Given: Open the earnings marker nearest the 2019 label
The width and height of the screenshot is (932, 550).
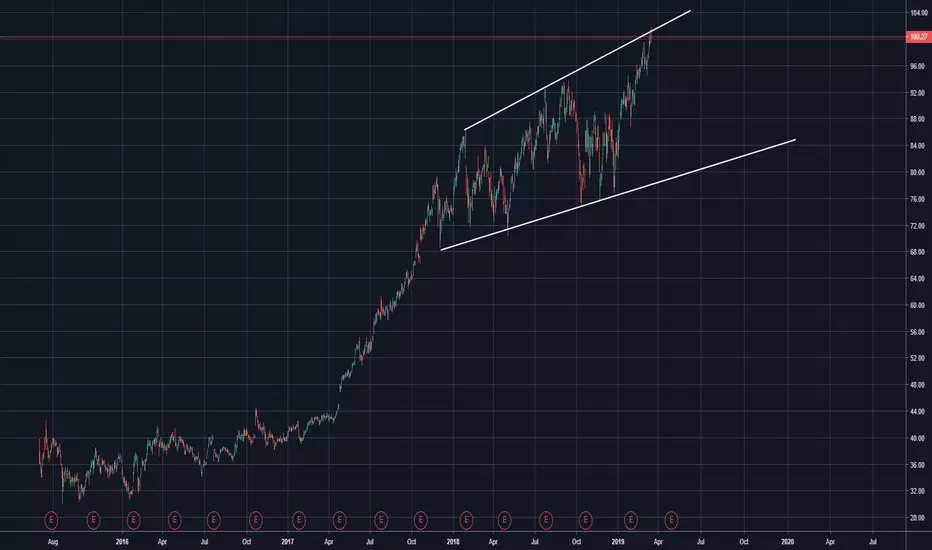Looking at the screenshot, I should [631, 520].
